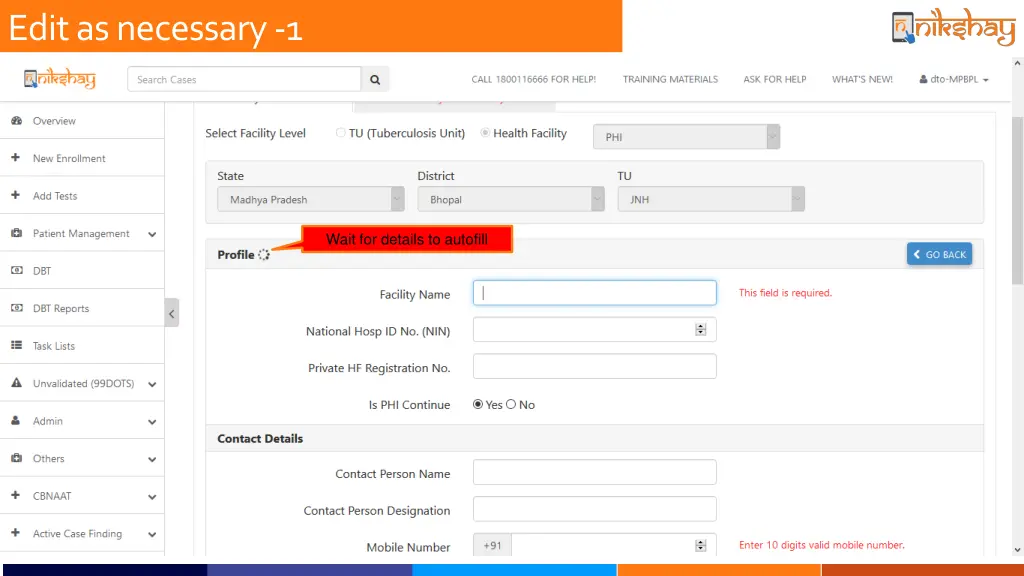Select the TU (Tuberculosis Unit) radio button
This screenshot has height=576, width=1024.
pyautogui.click(x=341, y=133)
